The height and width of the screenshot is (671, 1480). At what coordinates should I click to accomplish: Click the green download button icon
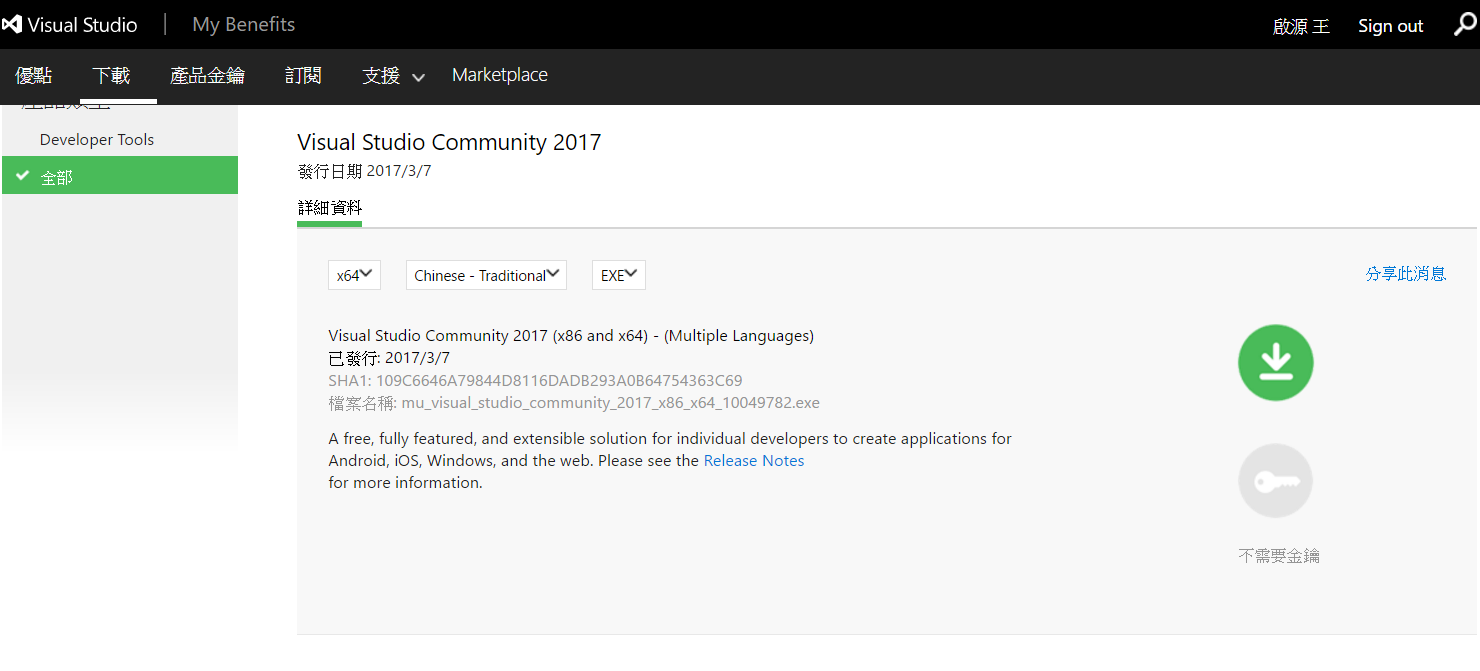[1276, 362]
